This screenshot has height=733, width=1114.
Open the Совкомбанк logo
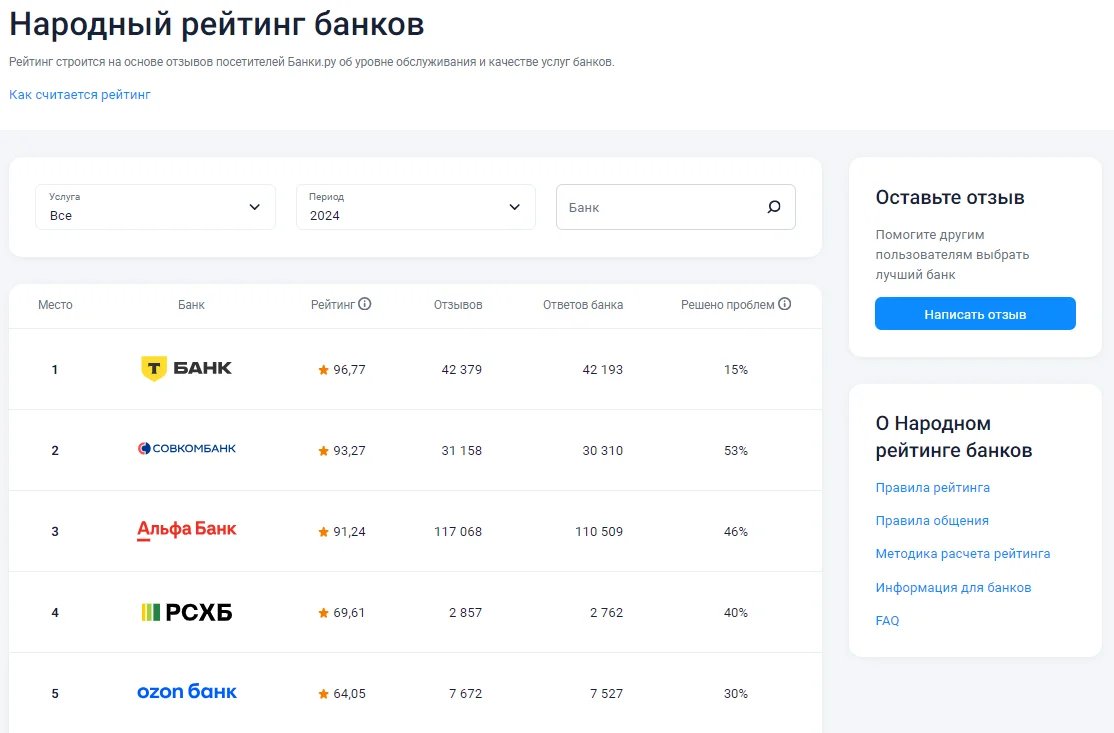click(187, 449)
